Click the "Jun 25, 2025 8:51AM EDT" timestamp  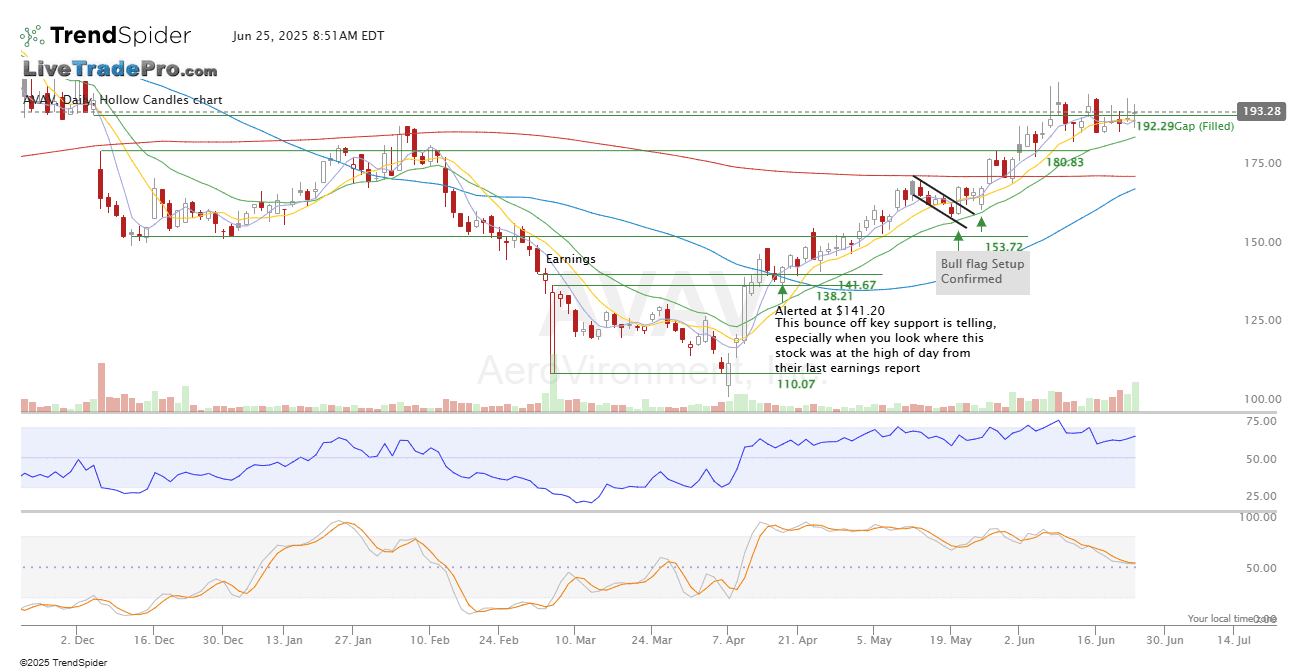308,36
